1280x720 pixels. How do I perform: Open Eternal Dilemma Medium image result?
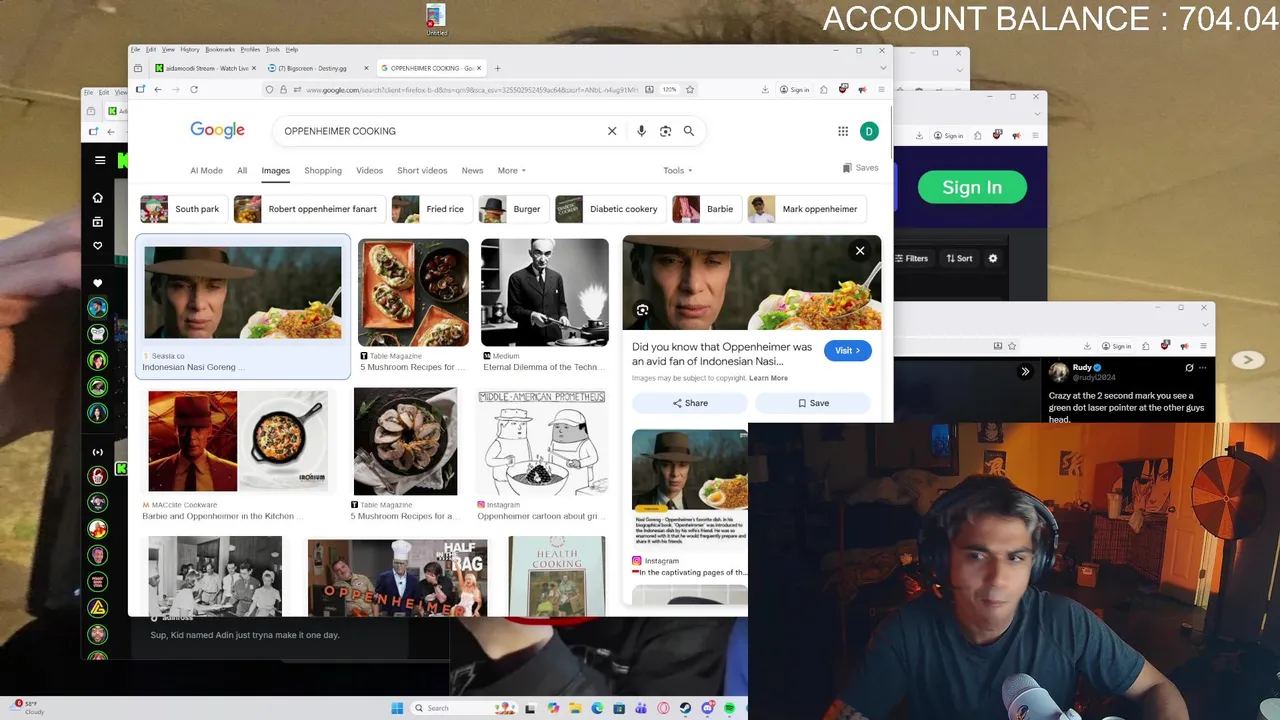(544, 305)
